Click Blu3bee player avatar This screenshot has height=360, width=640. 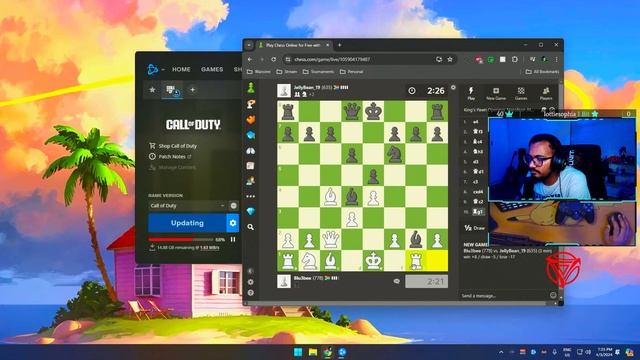pos(284,281)
